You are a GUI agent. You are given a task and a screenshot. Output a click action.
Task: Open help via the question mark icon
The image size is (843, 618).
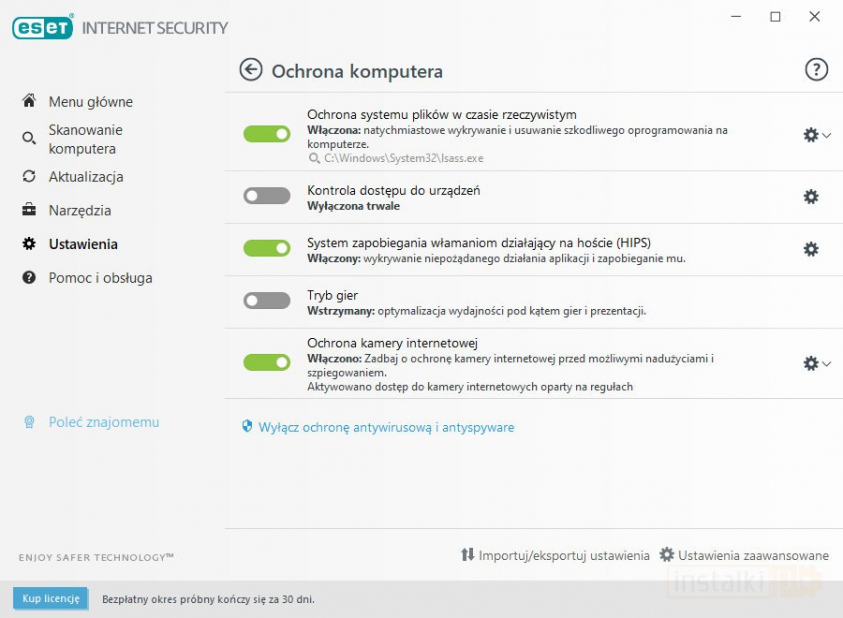click(816, 69)
